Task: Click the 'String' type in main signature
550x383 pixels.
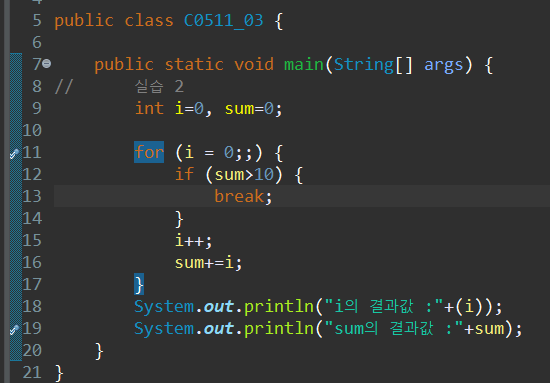Action: tap(364, 65)
